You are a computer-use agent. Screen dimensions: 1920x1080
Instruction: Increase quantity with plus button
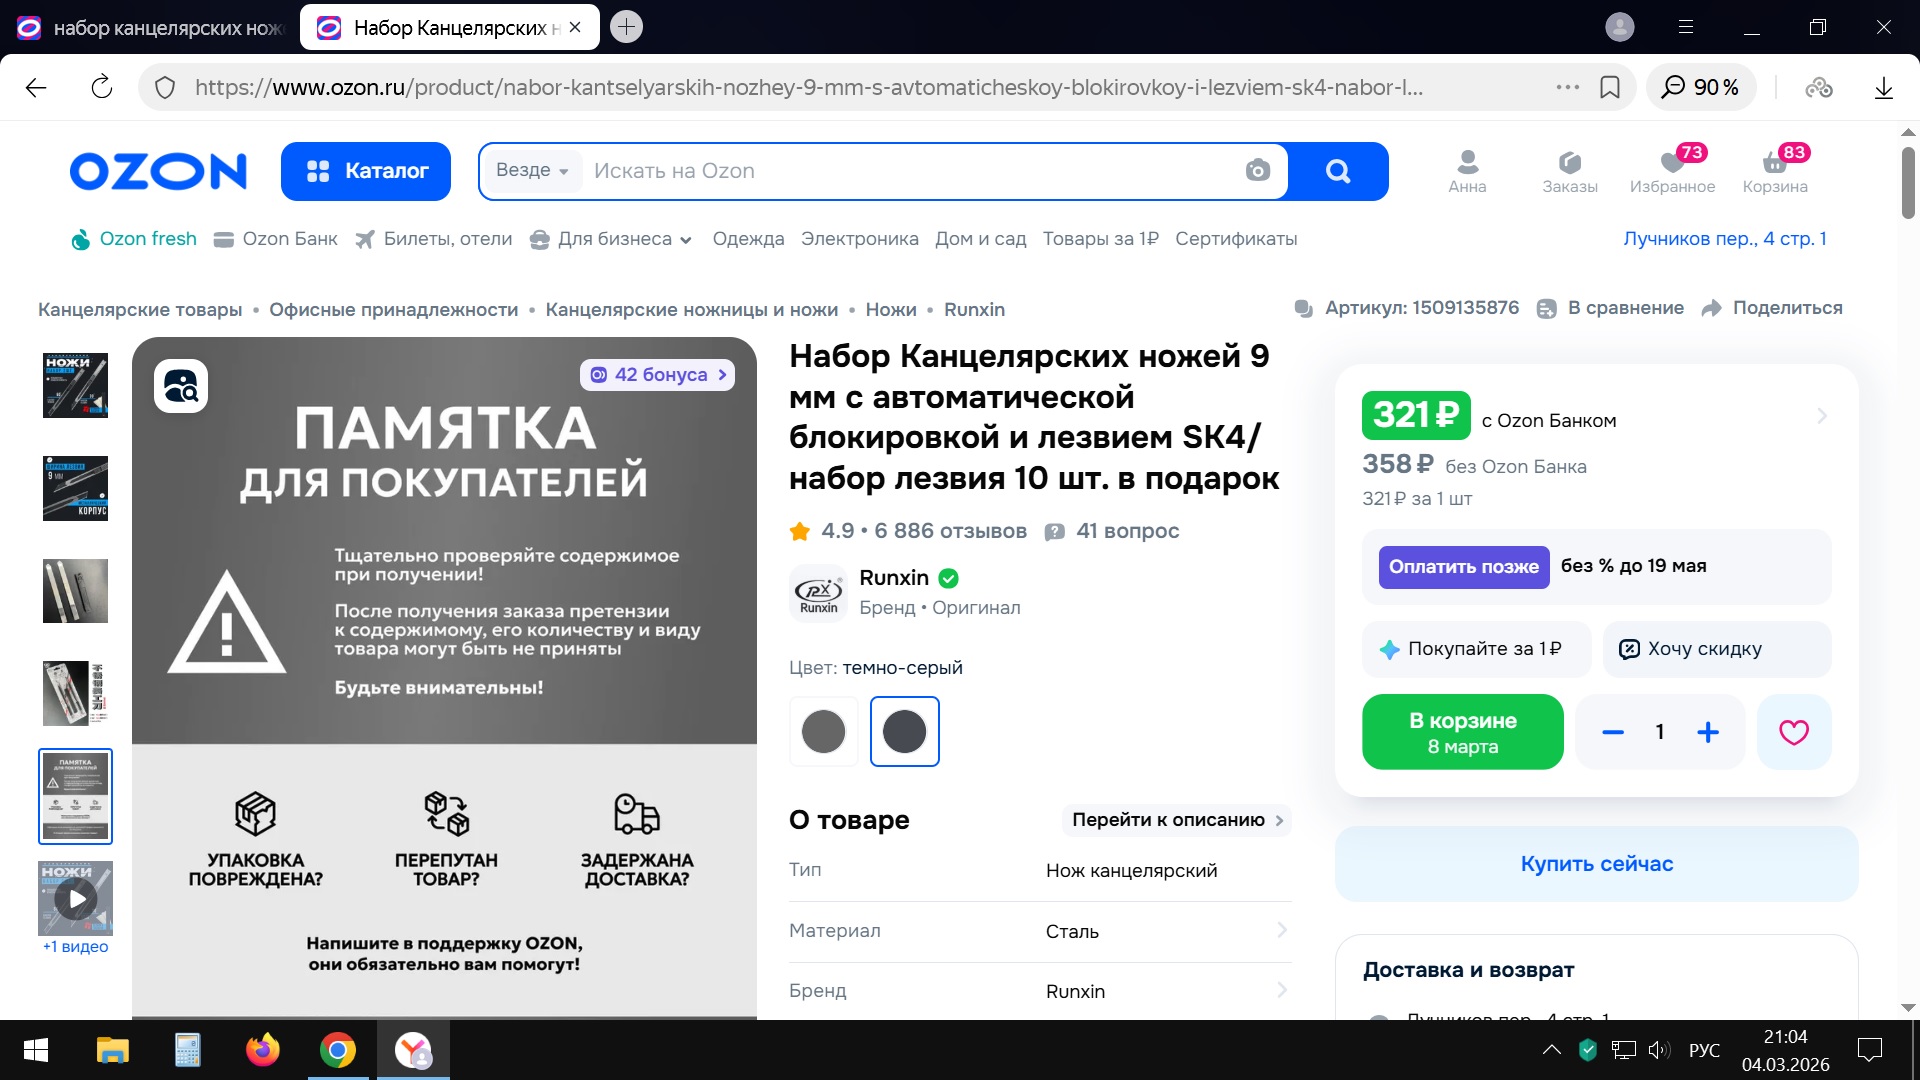(x=1708, y=732)
